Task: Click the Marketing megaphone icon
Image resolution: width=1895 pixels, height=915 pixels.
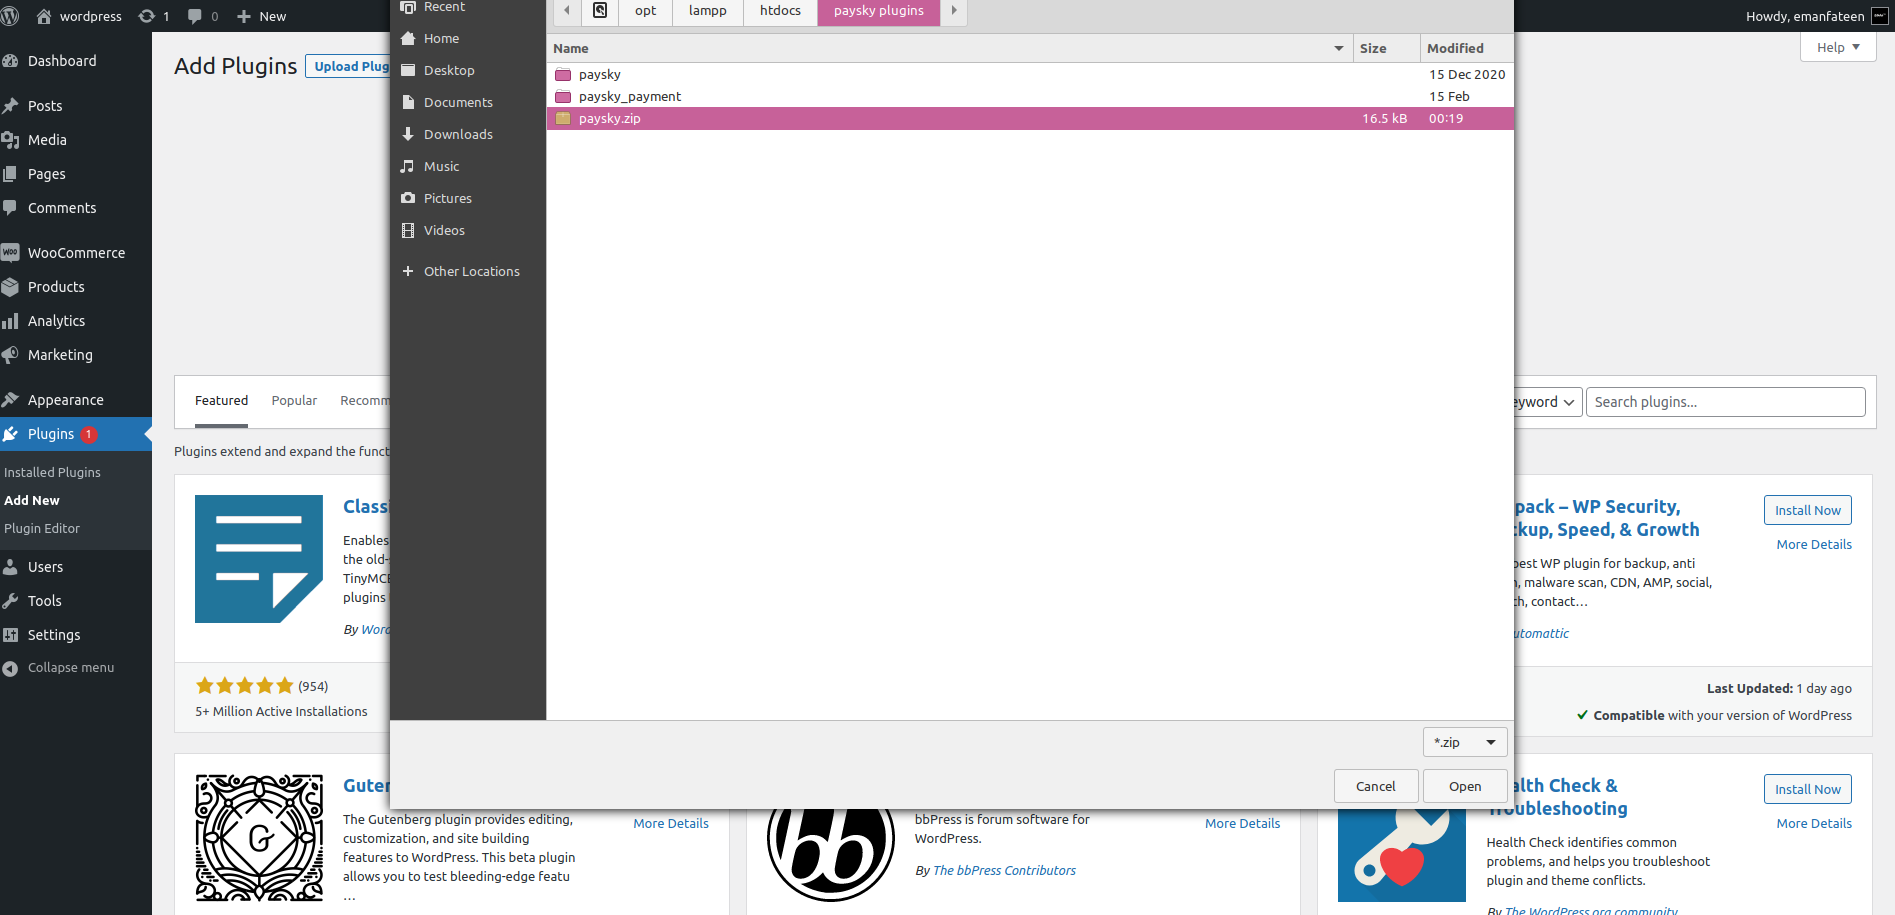Action: 11,355
